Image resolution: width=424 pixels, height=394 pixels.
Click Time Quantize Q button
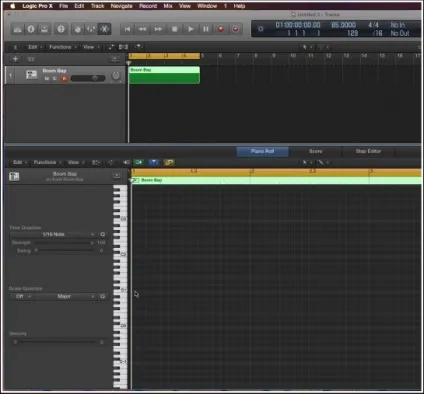pyautogui.click(x=103, y=234)
